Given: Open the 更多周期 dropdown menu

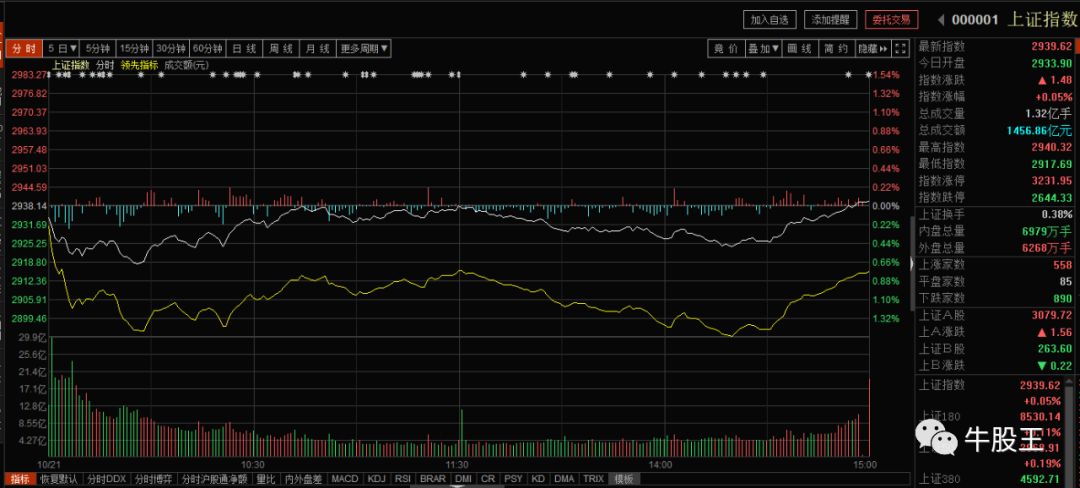Looking at the screenshot, I should (x=364, y=48).
